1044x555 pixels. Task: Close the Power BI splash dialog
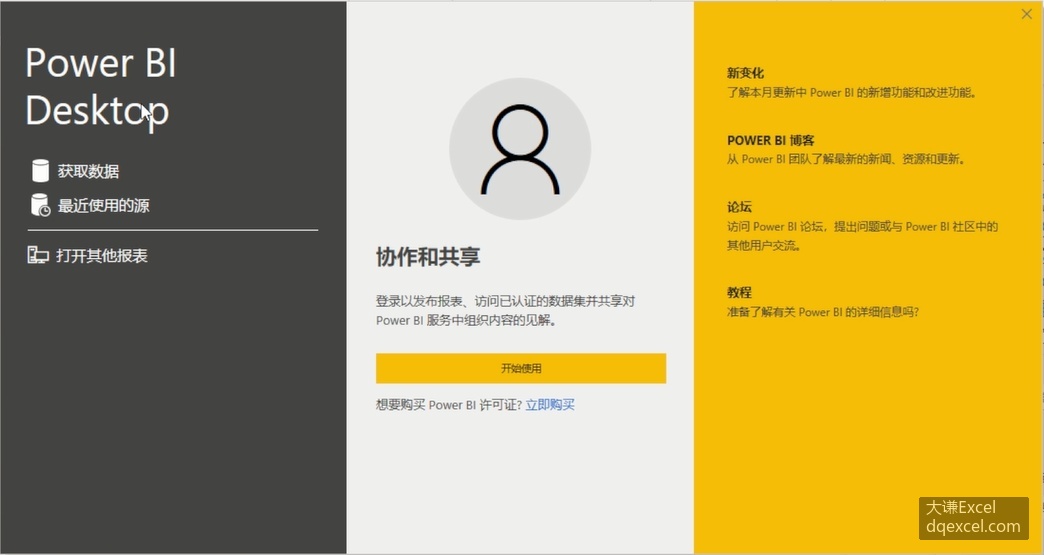pos(1027,14)
